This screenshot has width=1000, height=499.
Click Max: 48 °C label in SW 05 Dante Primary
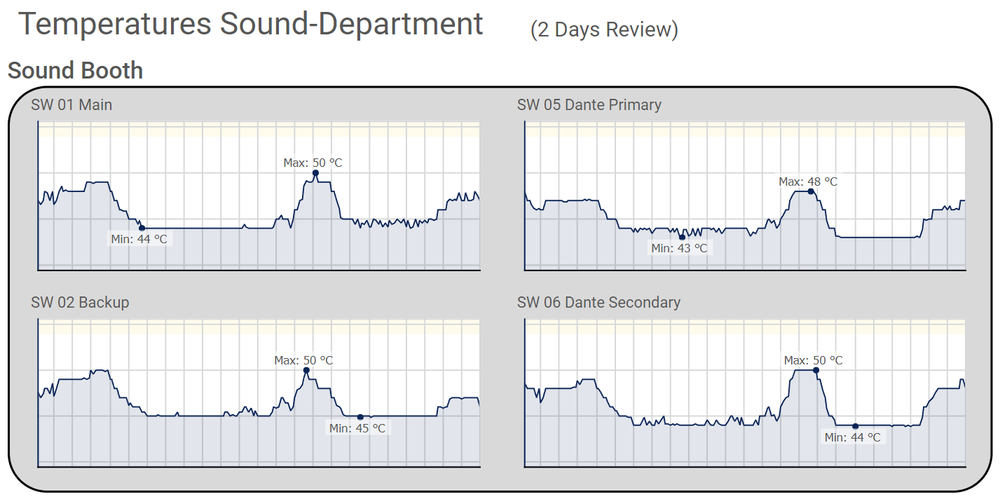(808, 181)
